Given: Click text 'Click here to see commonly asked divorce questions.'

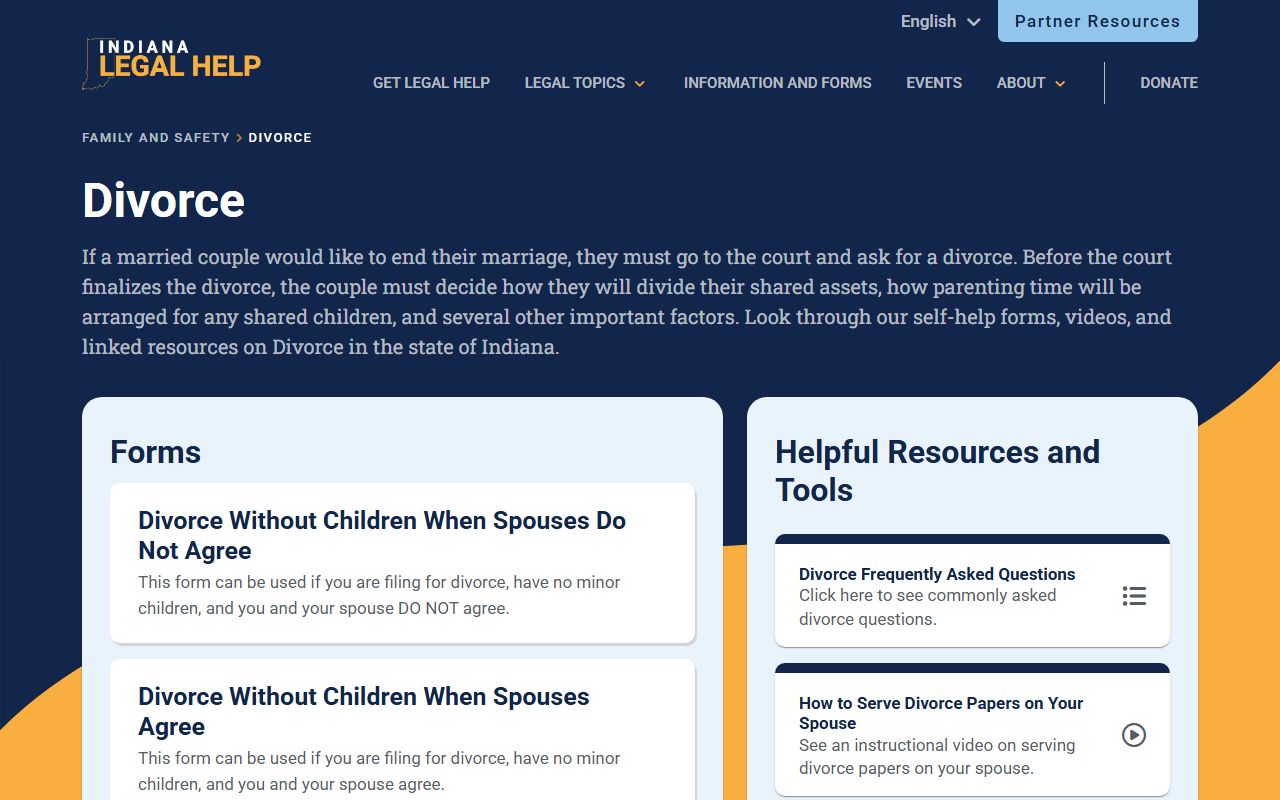Looking at the screenshot, I should [x=927, y=607].
